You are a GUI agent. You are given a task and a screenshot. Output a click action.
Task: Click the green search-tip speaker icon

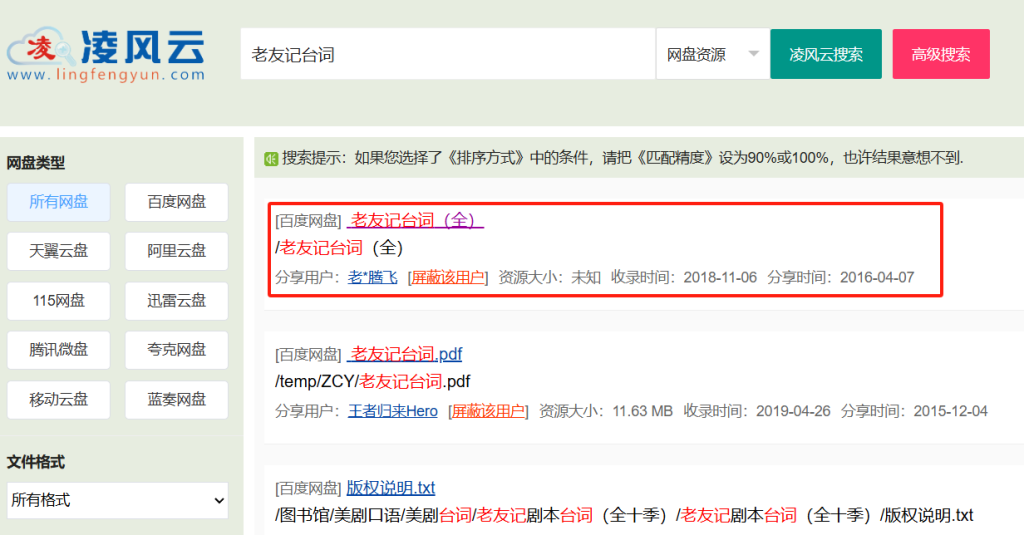pyautogui.click(x=271, y=158)
